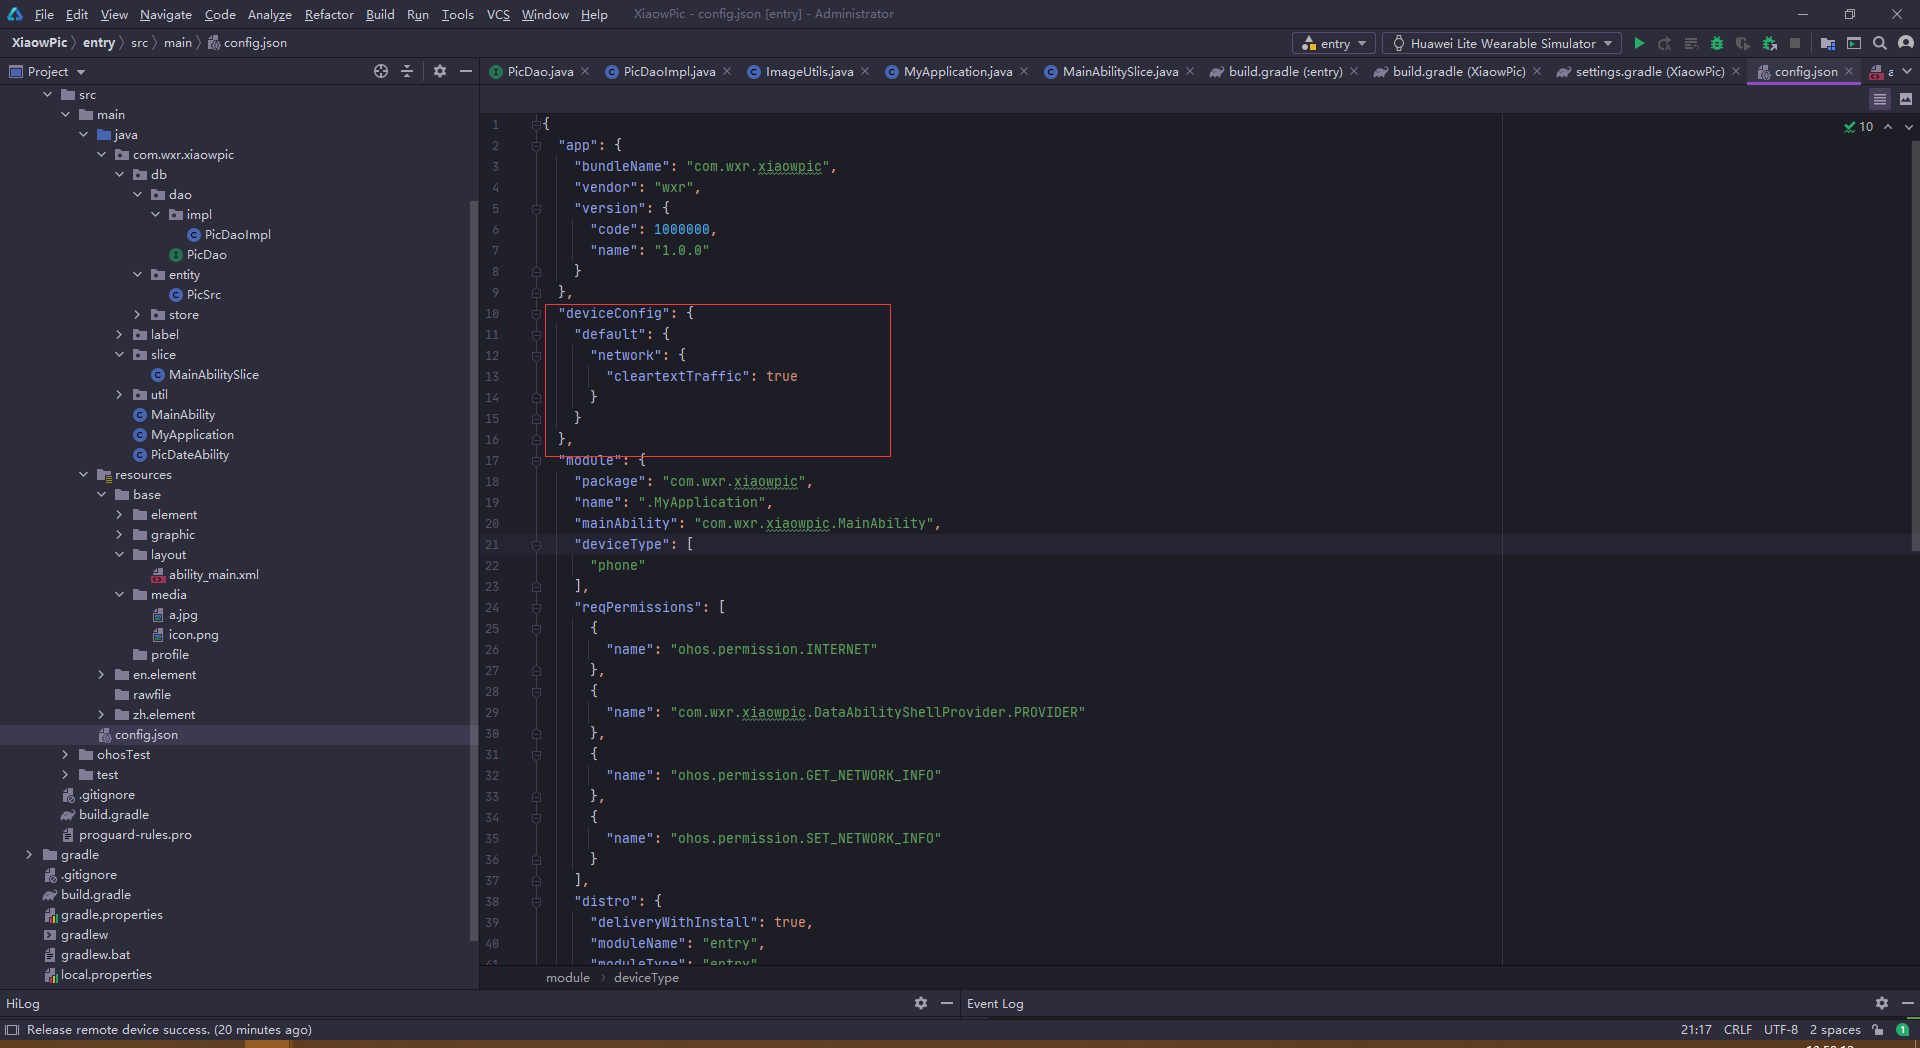Collapse the resources folder
1920x1048 pixels.
[x=84, y=474]
